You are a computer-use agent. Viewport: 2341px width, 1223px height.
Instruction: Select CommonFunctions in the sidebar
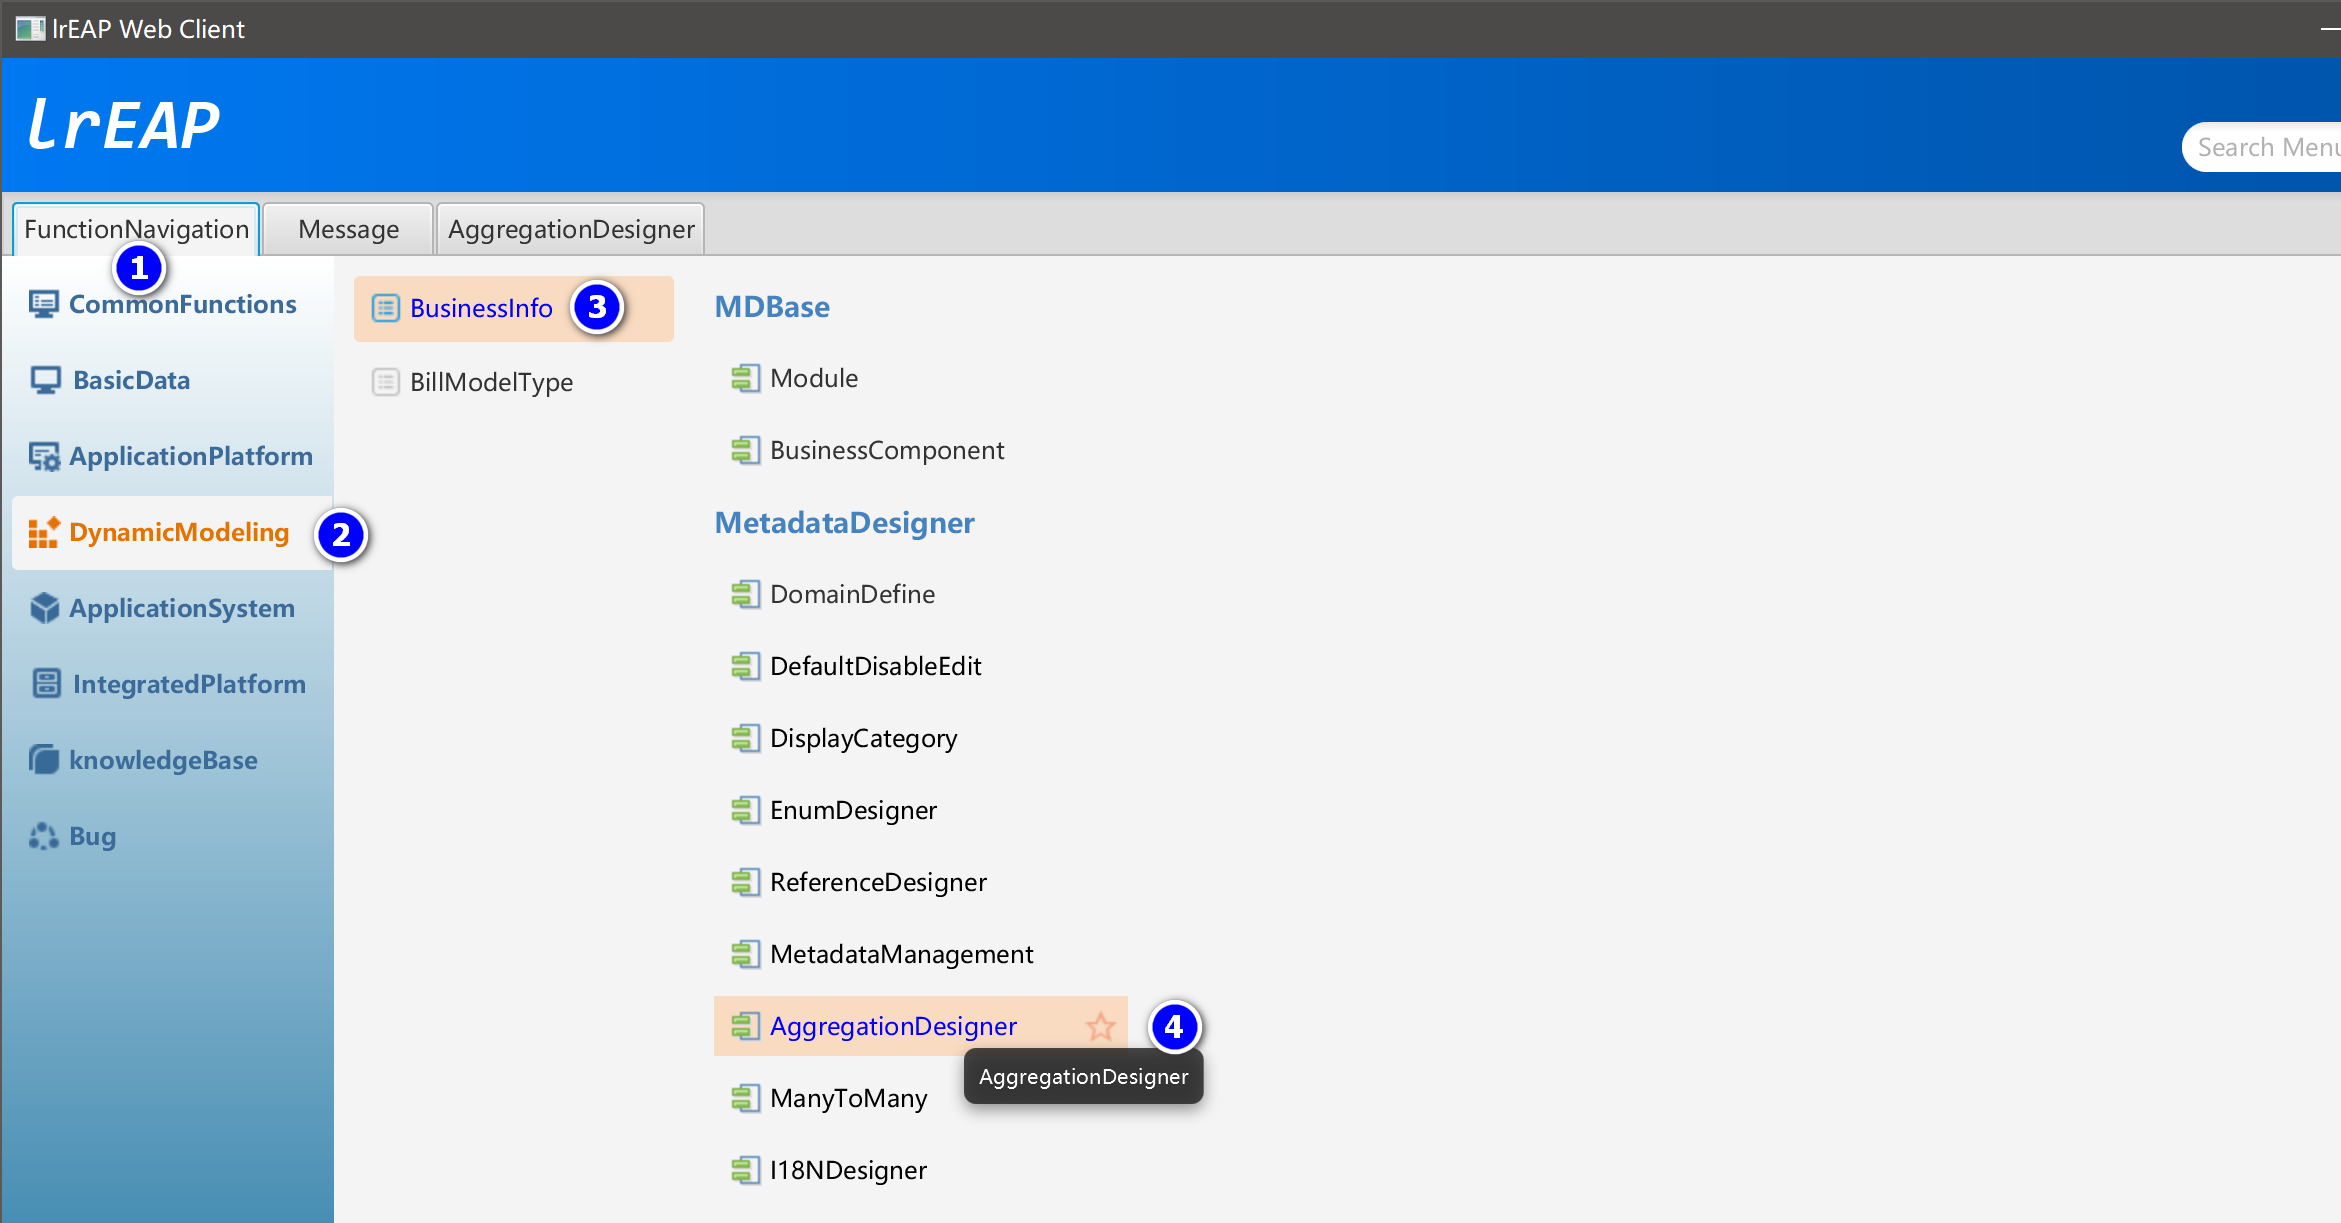172,304
